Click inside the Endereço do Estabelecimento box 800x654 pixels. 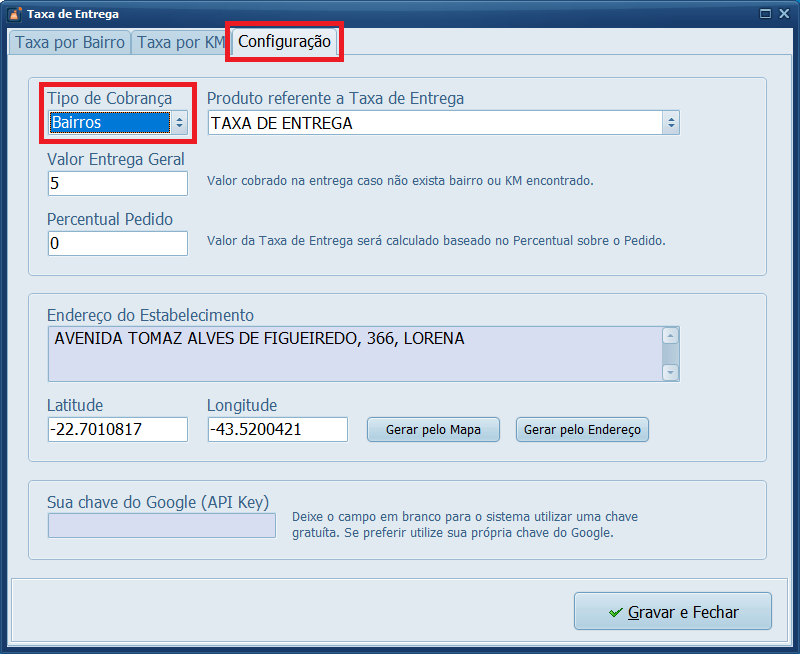click(x=354, y=353)
